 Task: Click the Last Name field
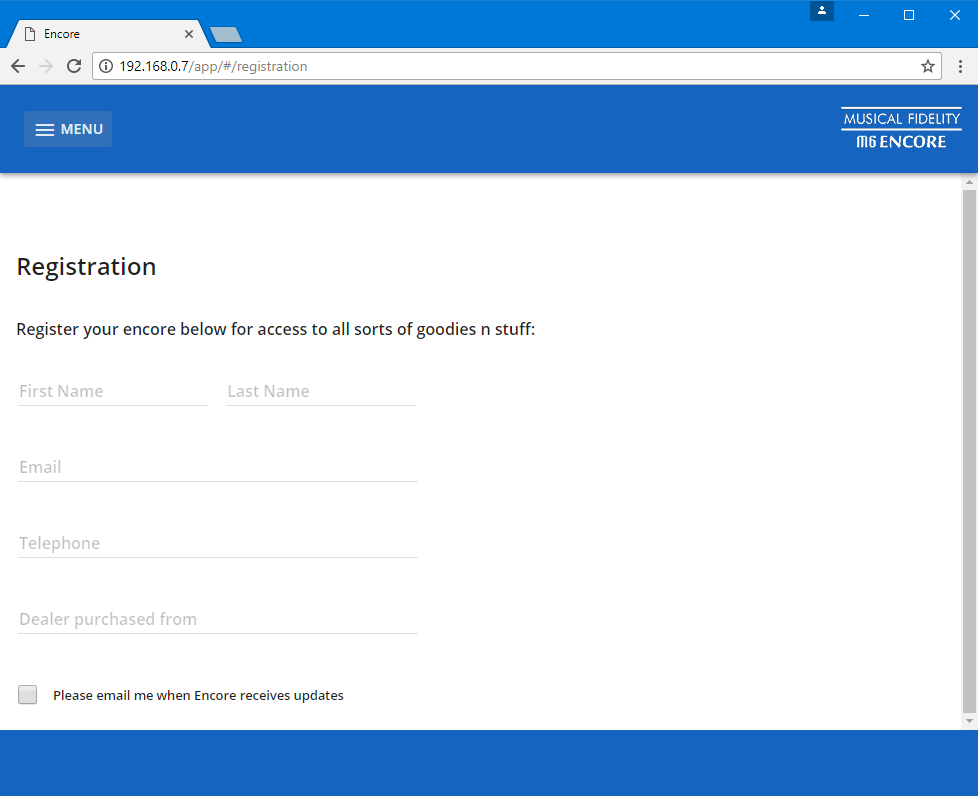[321, 391]
